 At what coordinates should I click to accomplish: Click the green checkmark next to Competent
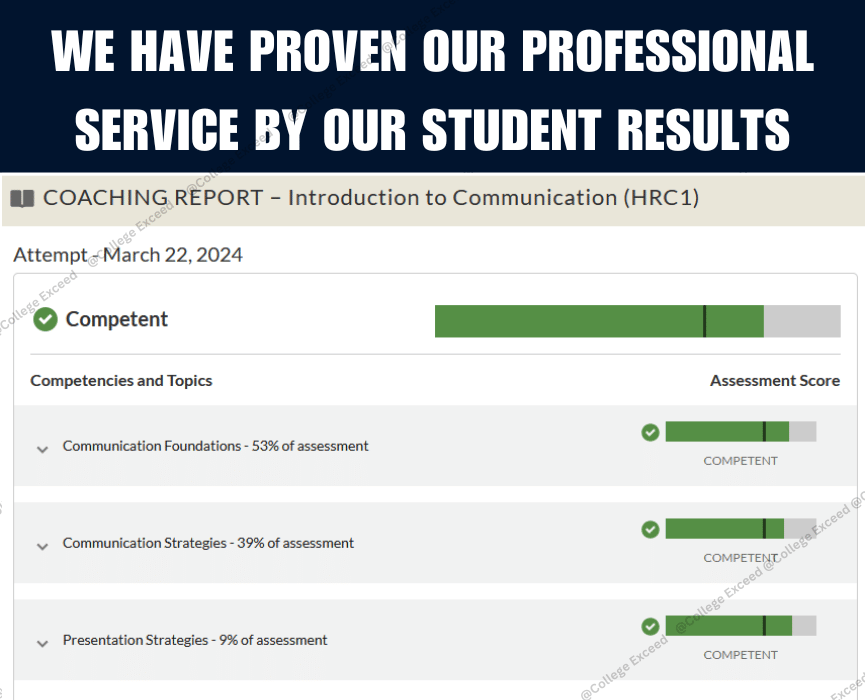[45, 319]
